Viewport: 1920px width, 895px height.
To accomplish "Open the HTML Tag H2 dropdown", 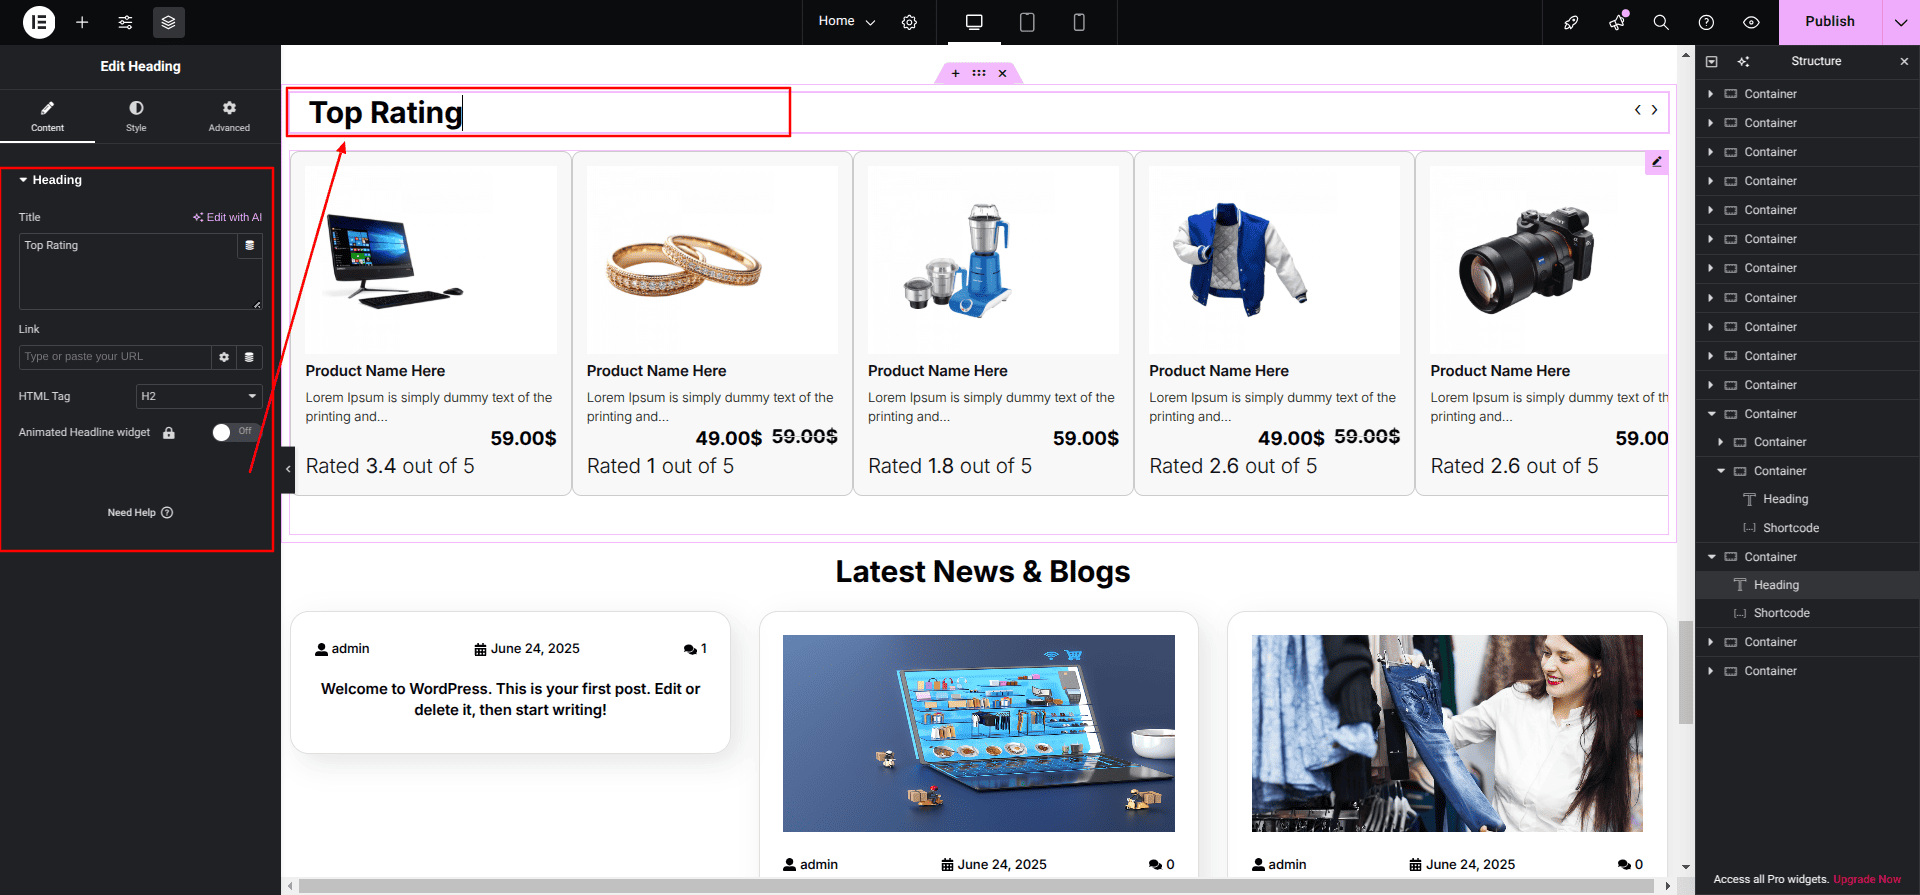I will click(x=199, y=396).
